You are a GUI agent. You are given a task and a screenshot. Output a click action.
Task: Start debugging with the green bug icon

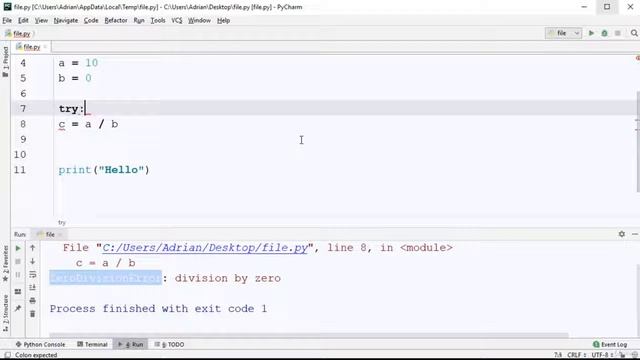tap(604, 33)
